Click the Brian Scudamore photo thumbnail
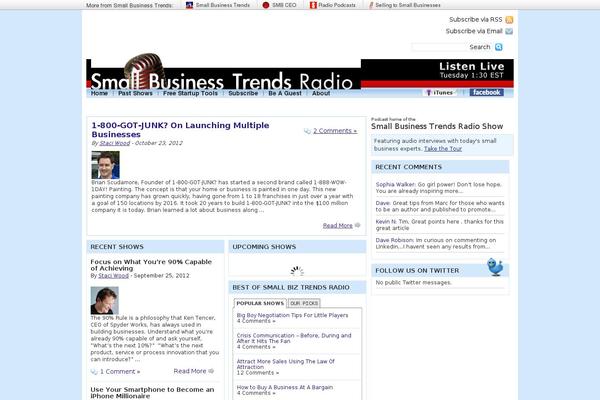 click(106, 165)
